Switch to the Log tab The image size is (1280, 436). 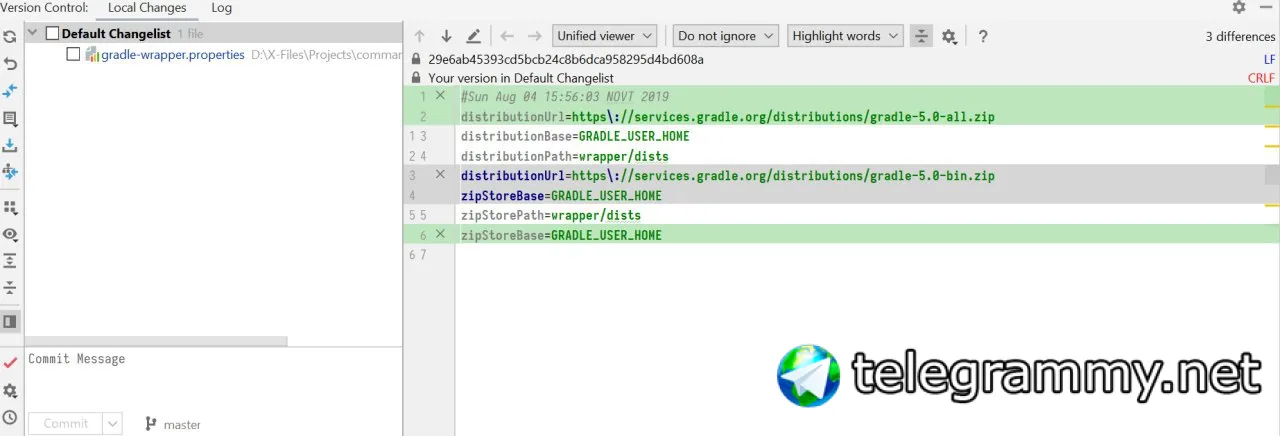pos(222,8)
